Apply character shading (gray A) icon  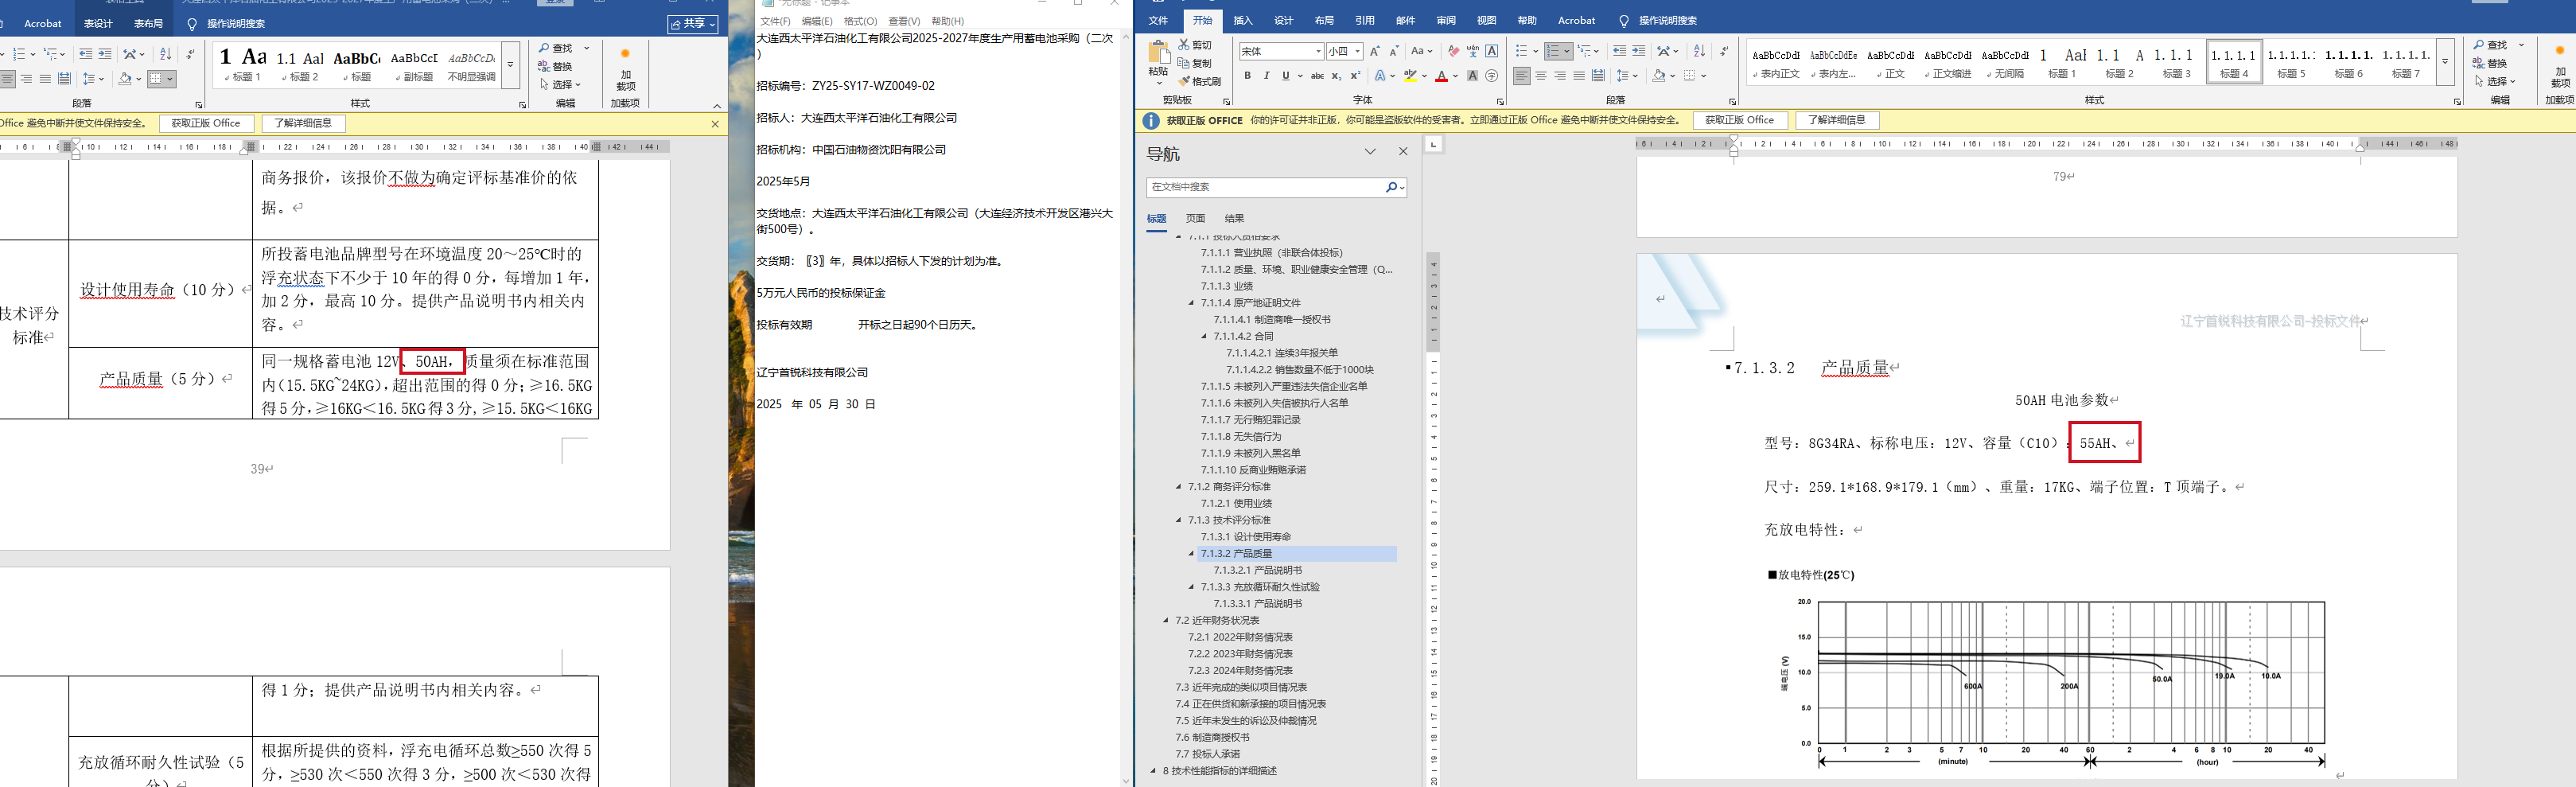(x=1472, y=76)
